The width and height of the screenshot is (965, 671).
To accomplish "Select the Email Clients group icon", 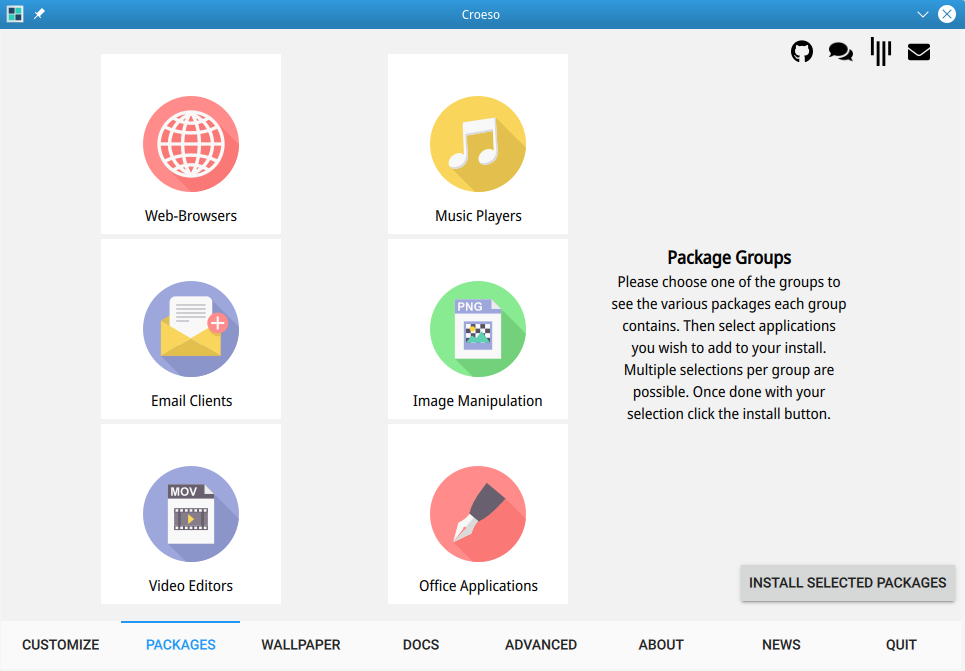I will (x=191, y=329).
